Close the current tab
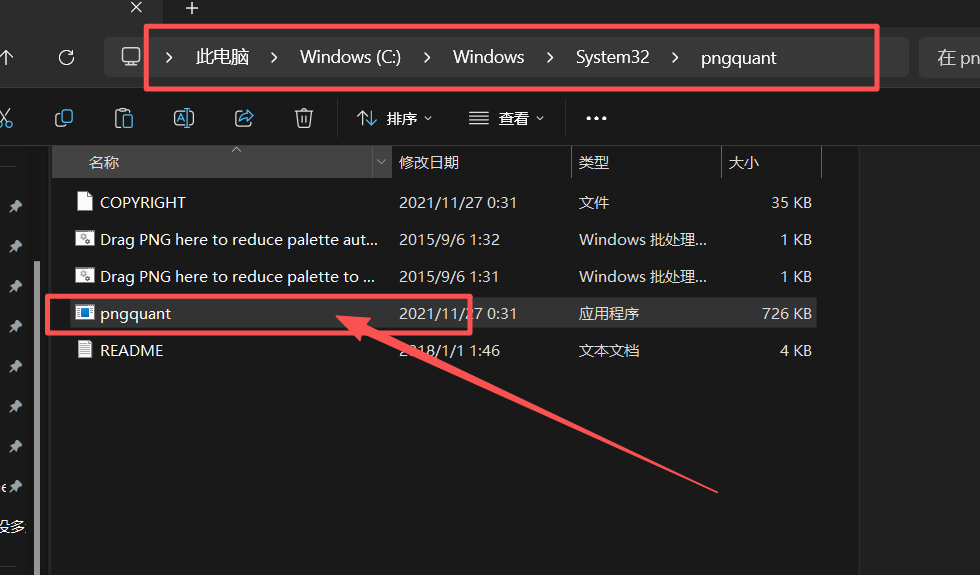The image size is (980, 575). pyautogui.click(x=136, y=8)
